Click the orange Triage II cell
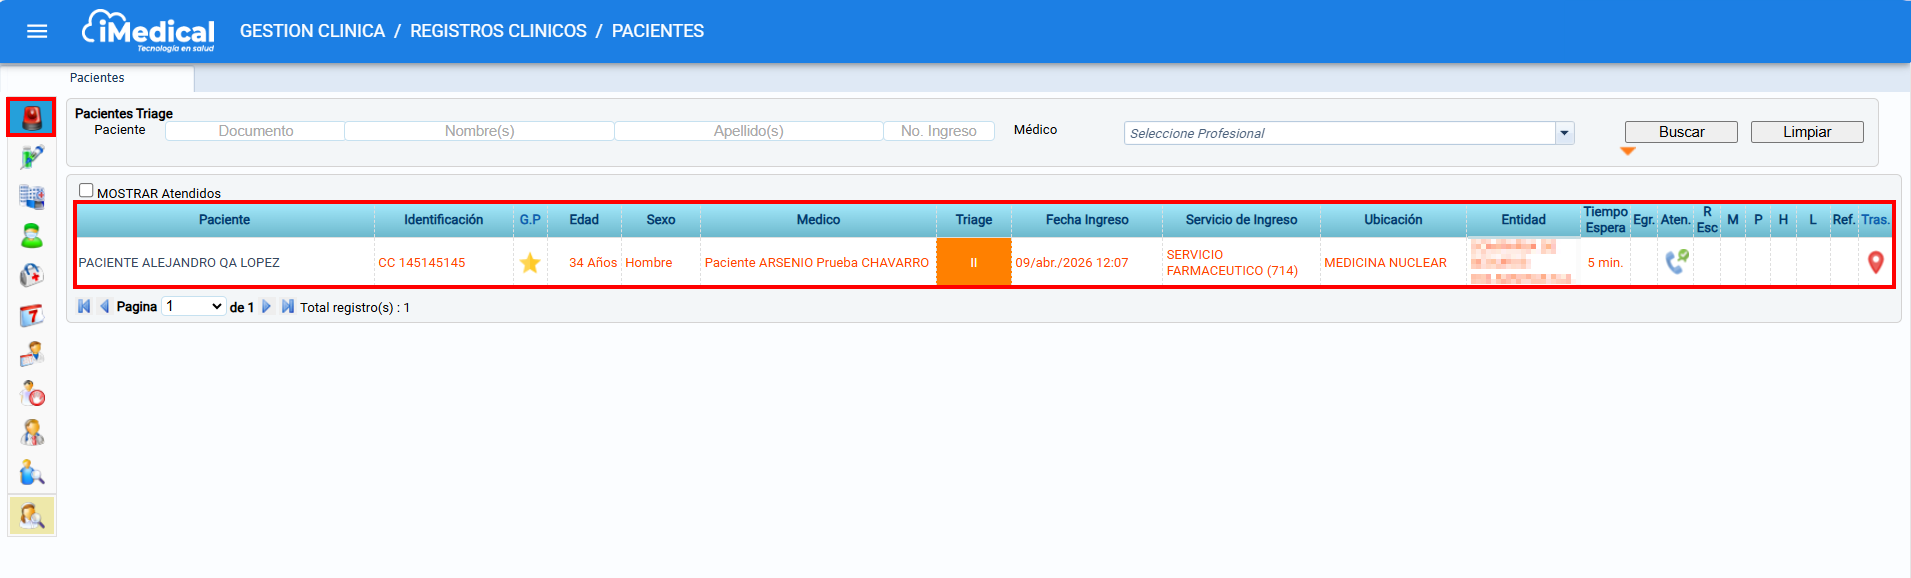 [973, 263]
